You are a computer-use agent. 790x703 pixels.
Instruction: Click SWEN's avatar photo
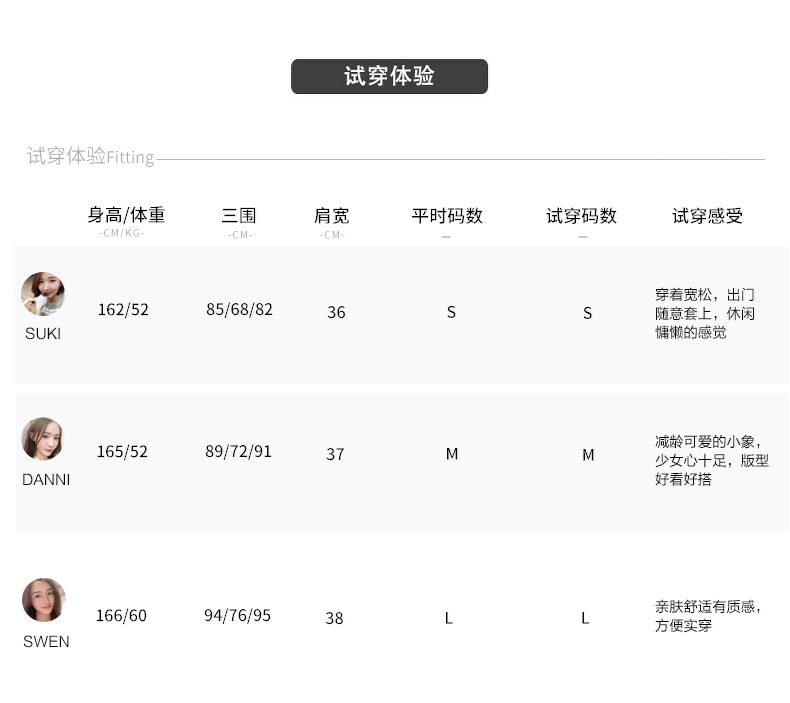click(44, 600)
